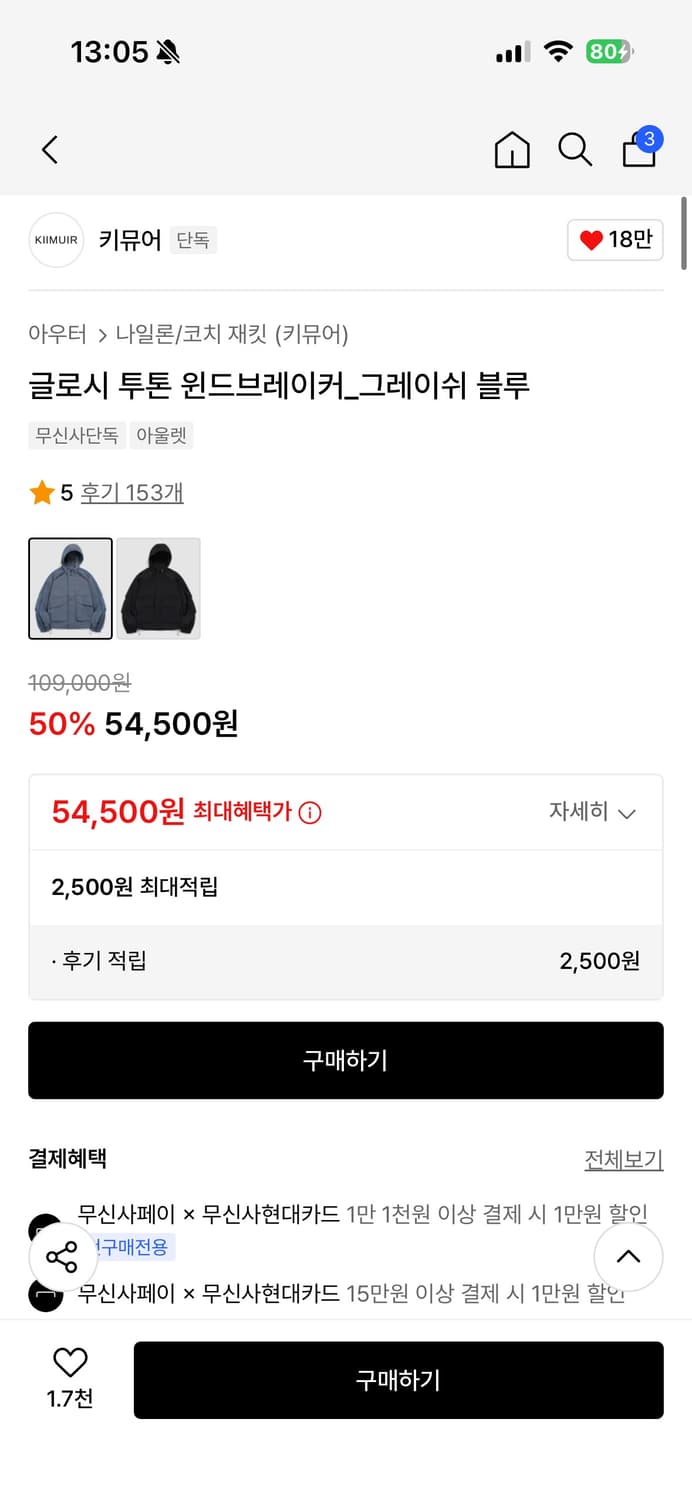This screenshot has width=692, height=1500.
Task: Open the shopping cart with 3 items
Action: [x=638, y=153]
